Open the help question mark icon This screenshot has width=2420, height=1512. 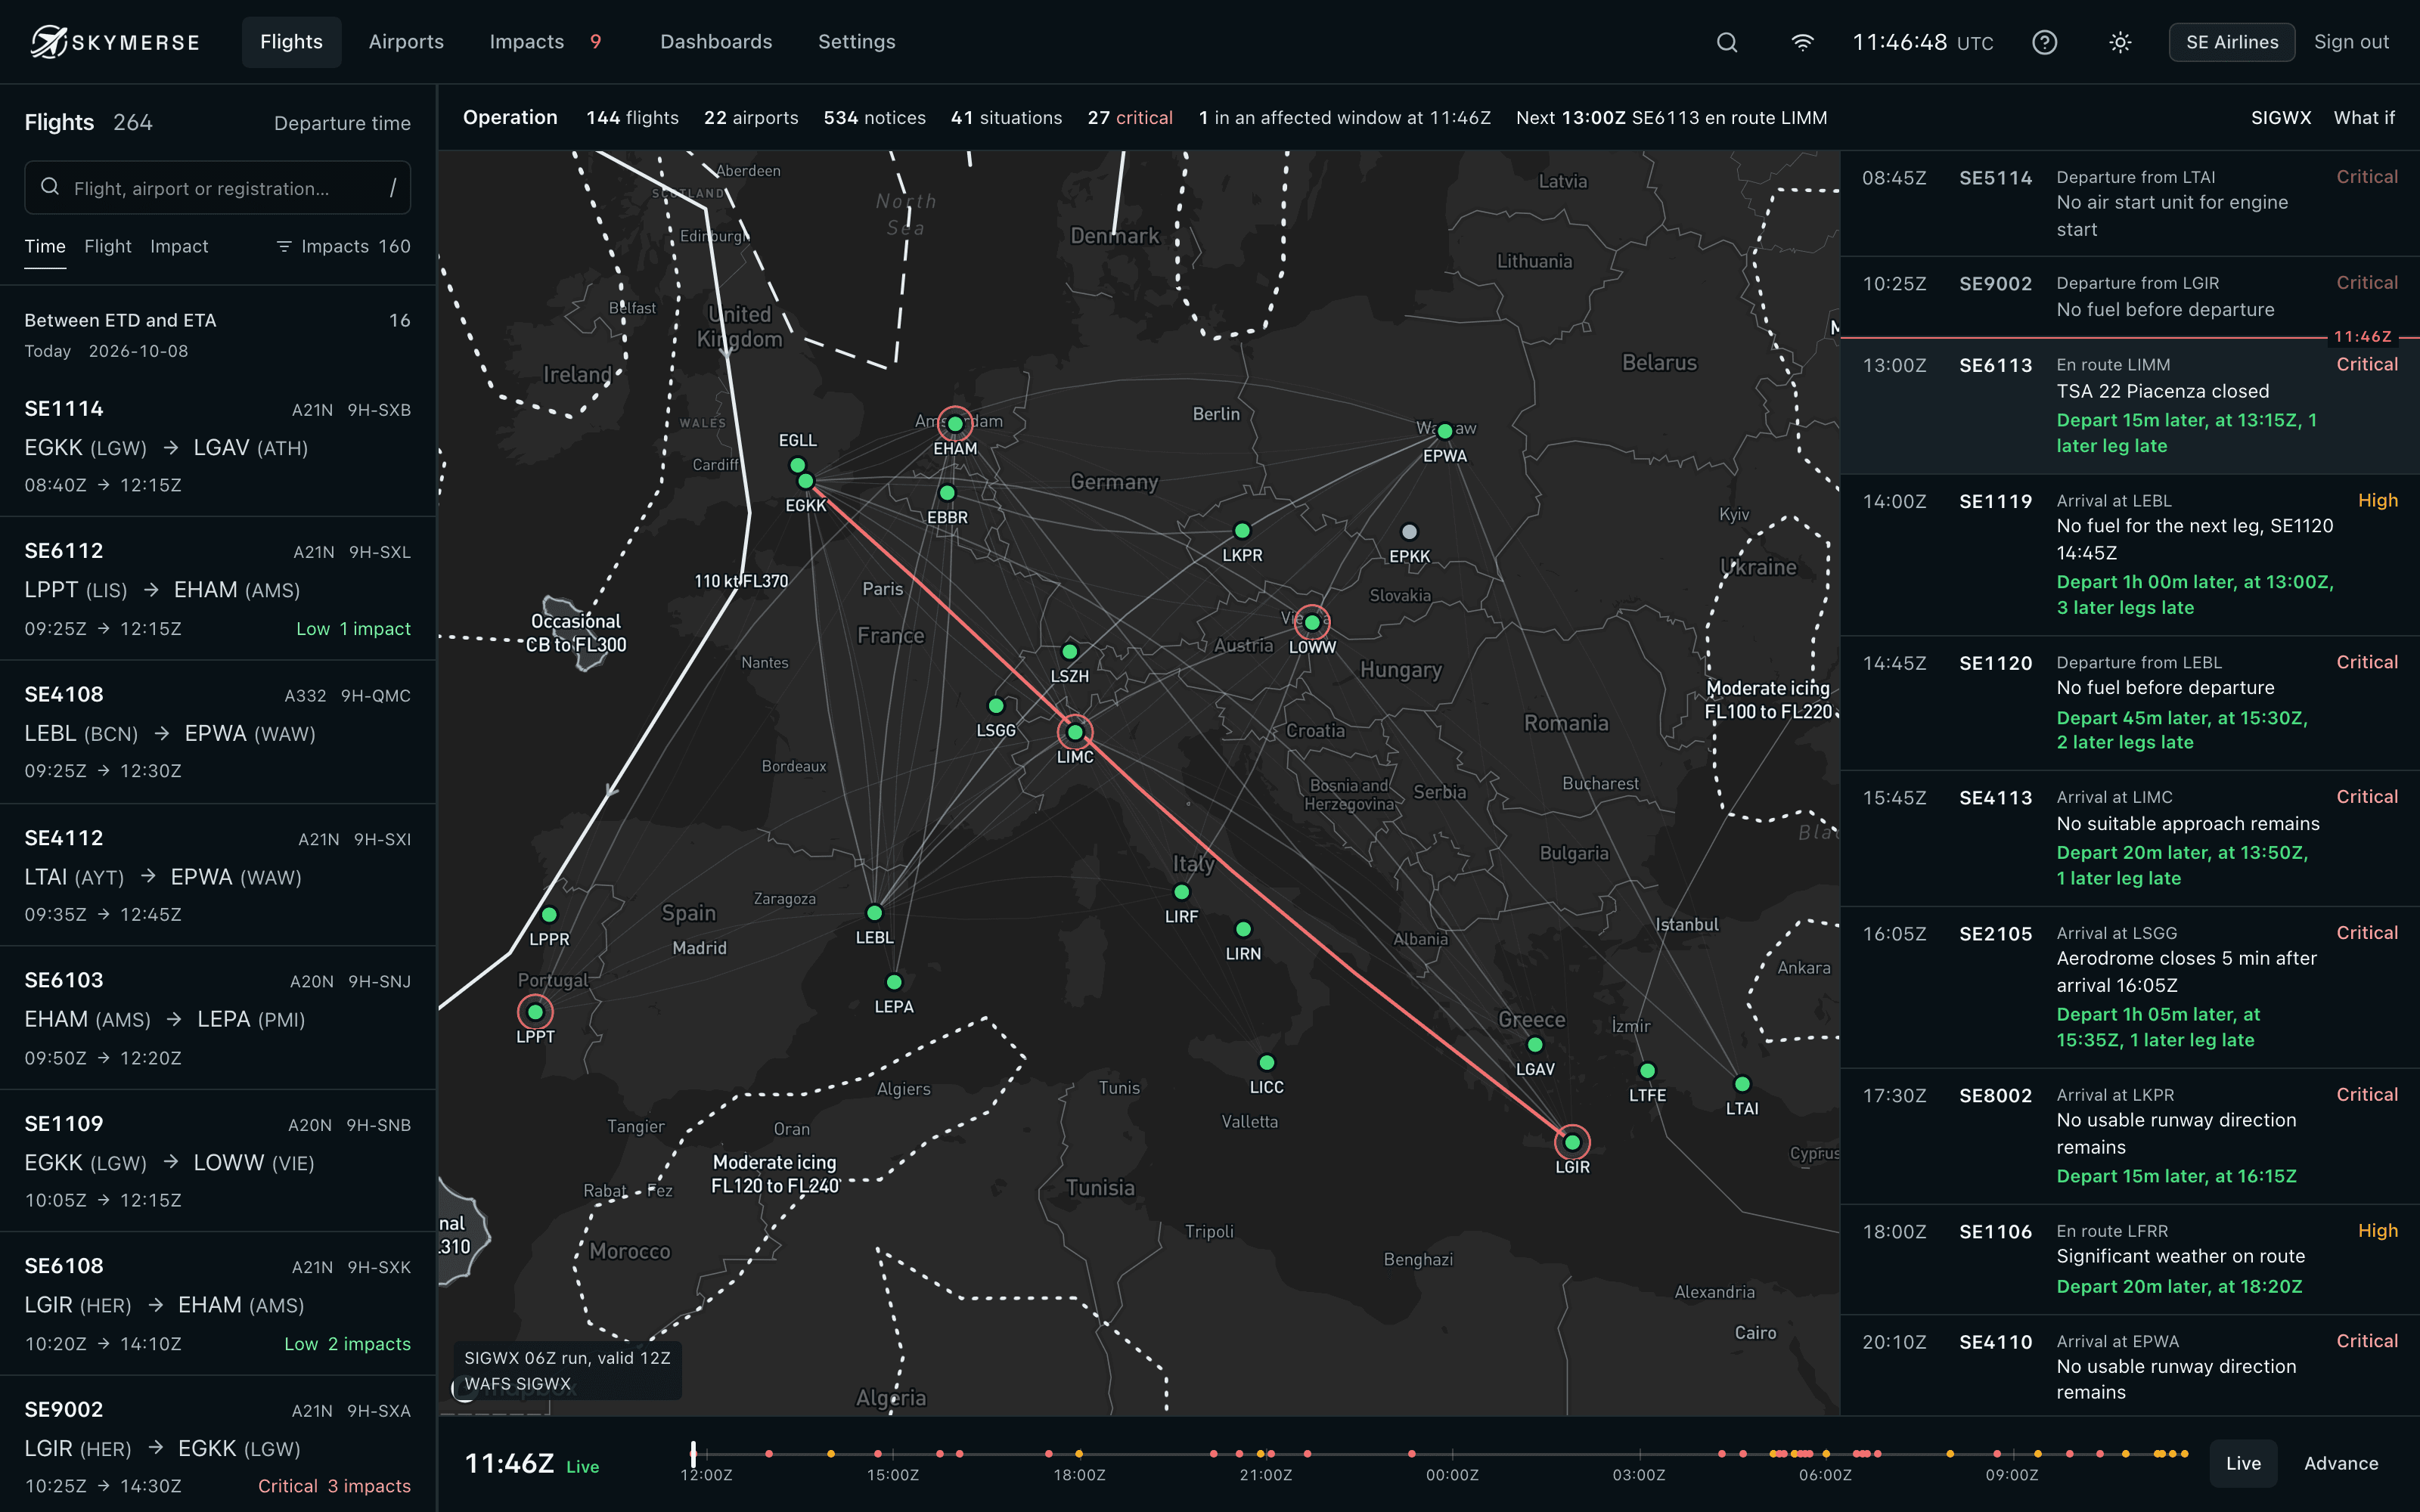click(2045, 42)
